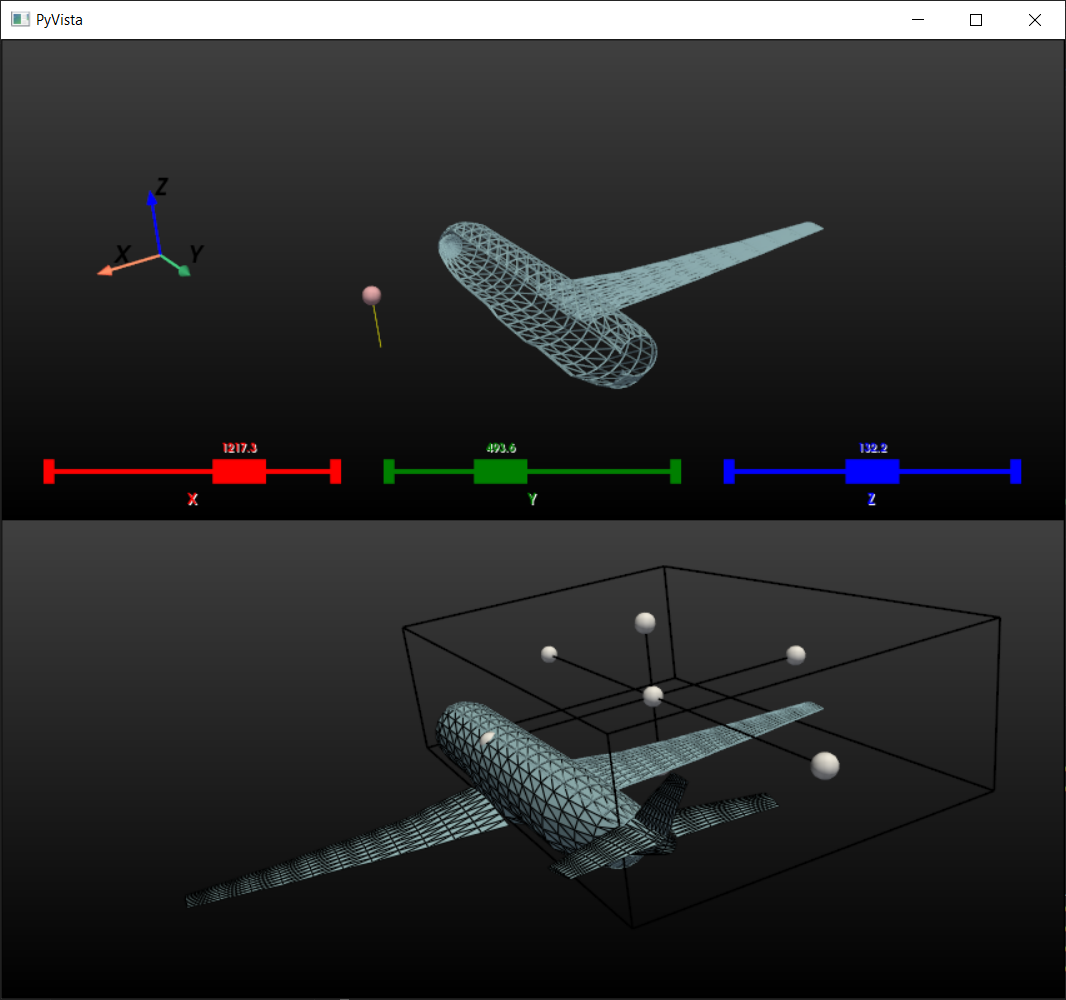
Task: Click the large lower-right sphere handle of box widget
Action: (825, 765)
